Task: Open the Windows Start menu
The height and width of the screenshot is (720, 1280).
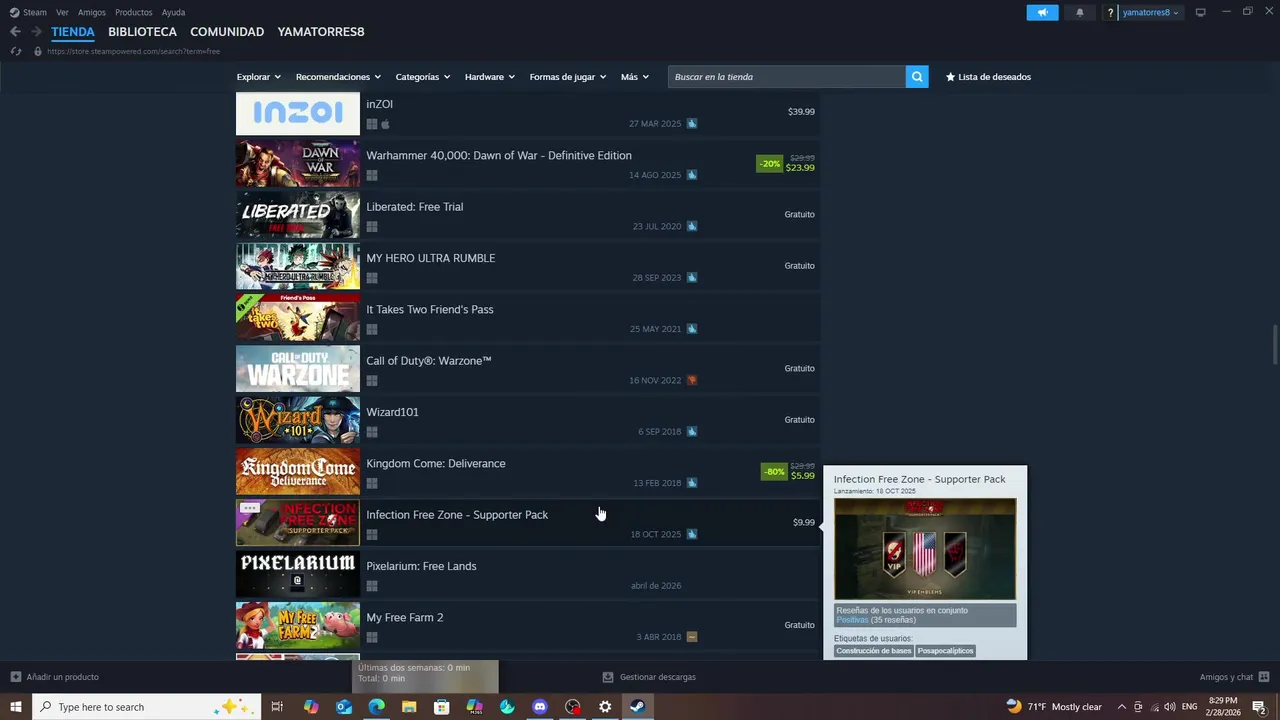Action: (16, 707)
